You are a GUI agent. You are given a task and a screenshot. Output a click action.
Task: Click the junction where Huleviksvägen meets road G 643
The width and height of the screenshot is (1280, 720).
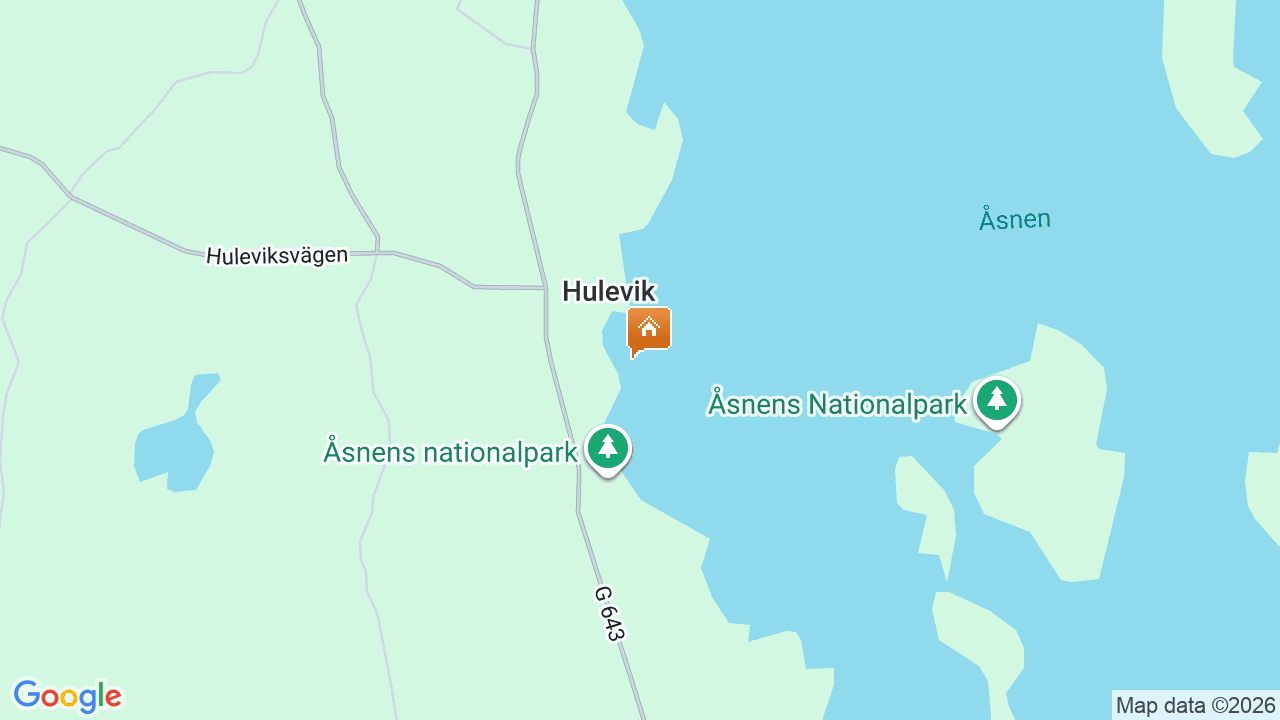[545, 288]
